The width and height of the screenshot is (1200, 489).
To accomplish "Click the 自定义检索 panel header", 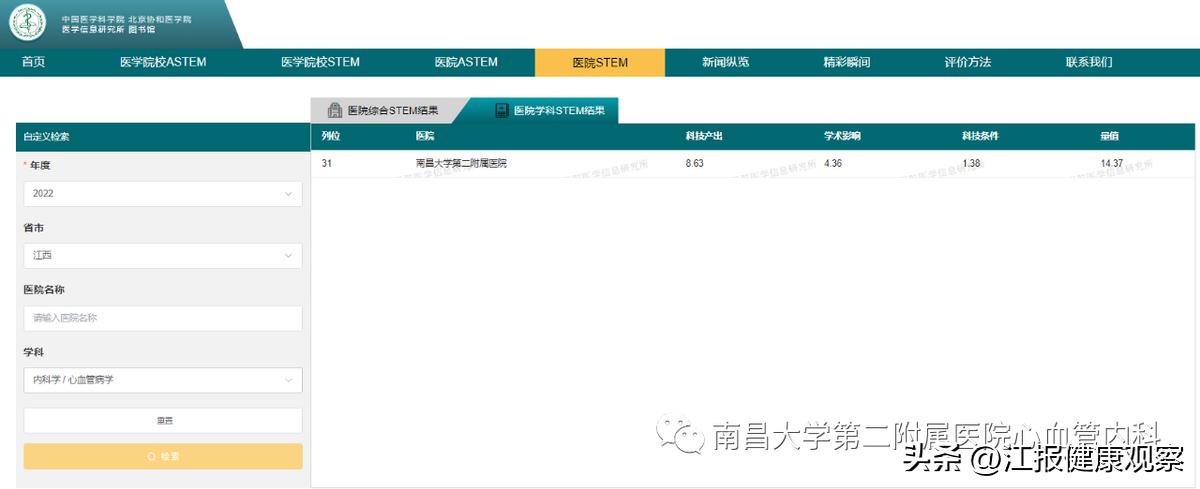I will click(163, 136).
